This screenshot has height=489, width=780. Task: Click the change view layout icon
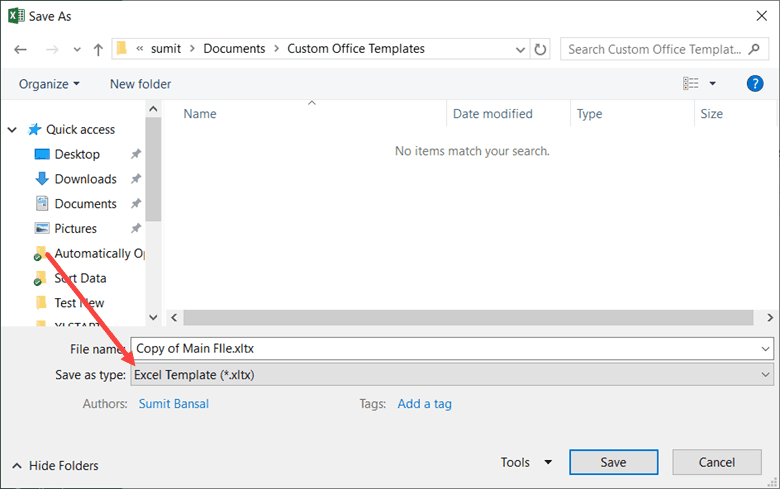pos(690,84)
